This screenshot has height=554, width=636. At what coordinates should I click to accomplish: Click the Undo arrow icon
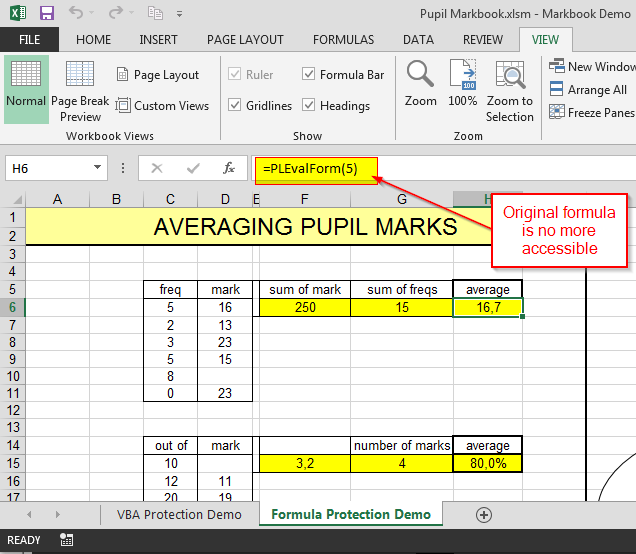pos(77,13)
